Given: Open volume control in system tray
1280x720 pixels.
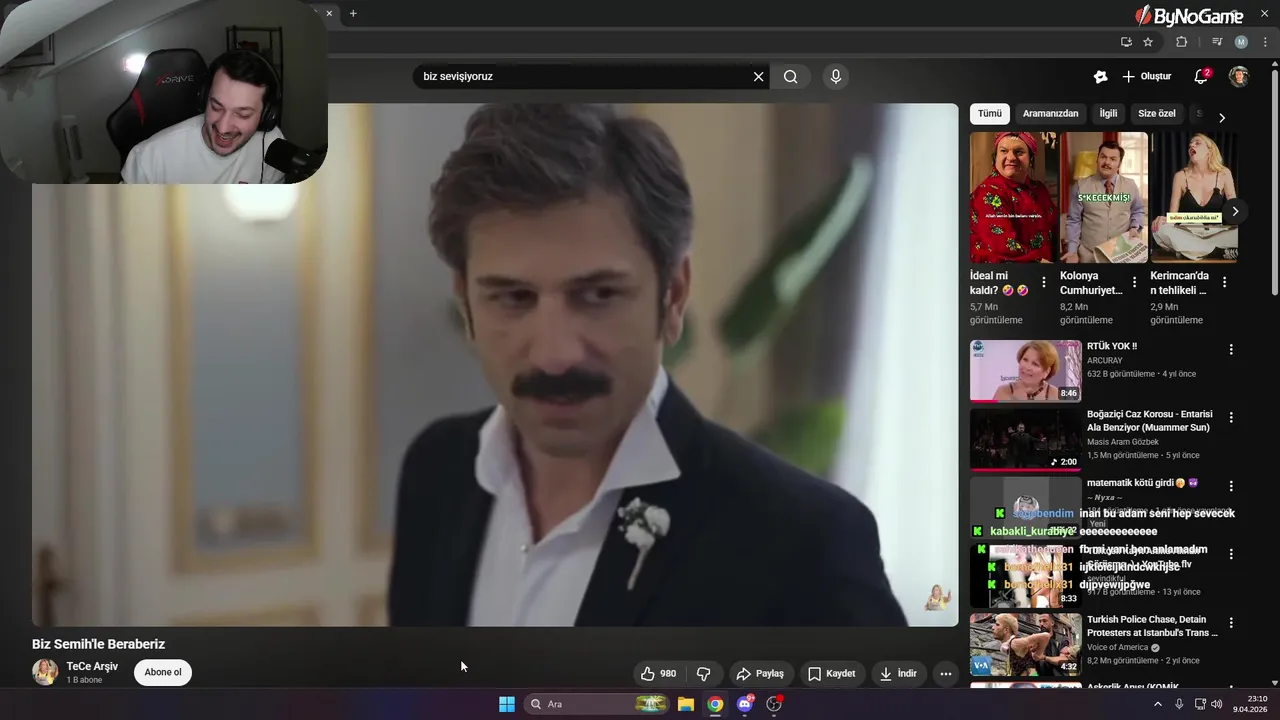Looking at the screenshot, I should point(1216,704).
